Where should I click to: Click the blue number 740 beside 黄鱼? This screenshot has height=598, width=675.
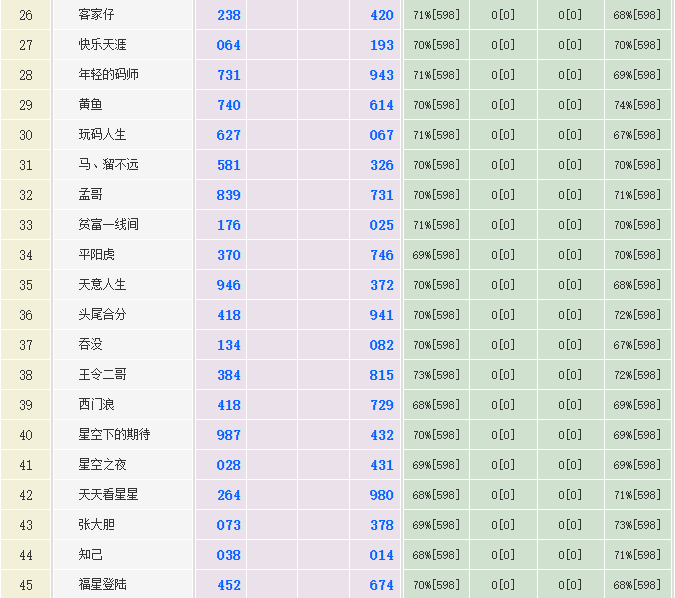tap(229, 105)
